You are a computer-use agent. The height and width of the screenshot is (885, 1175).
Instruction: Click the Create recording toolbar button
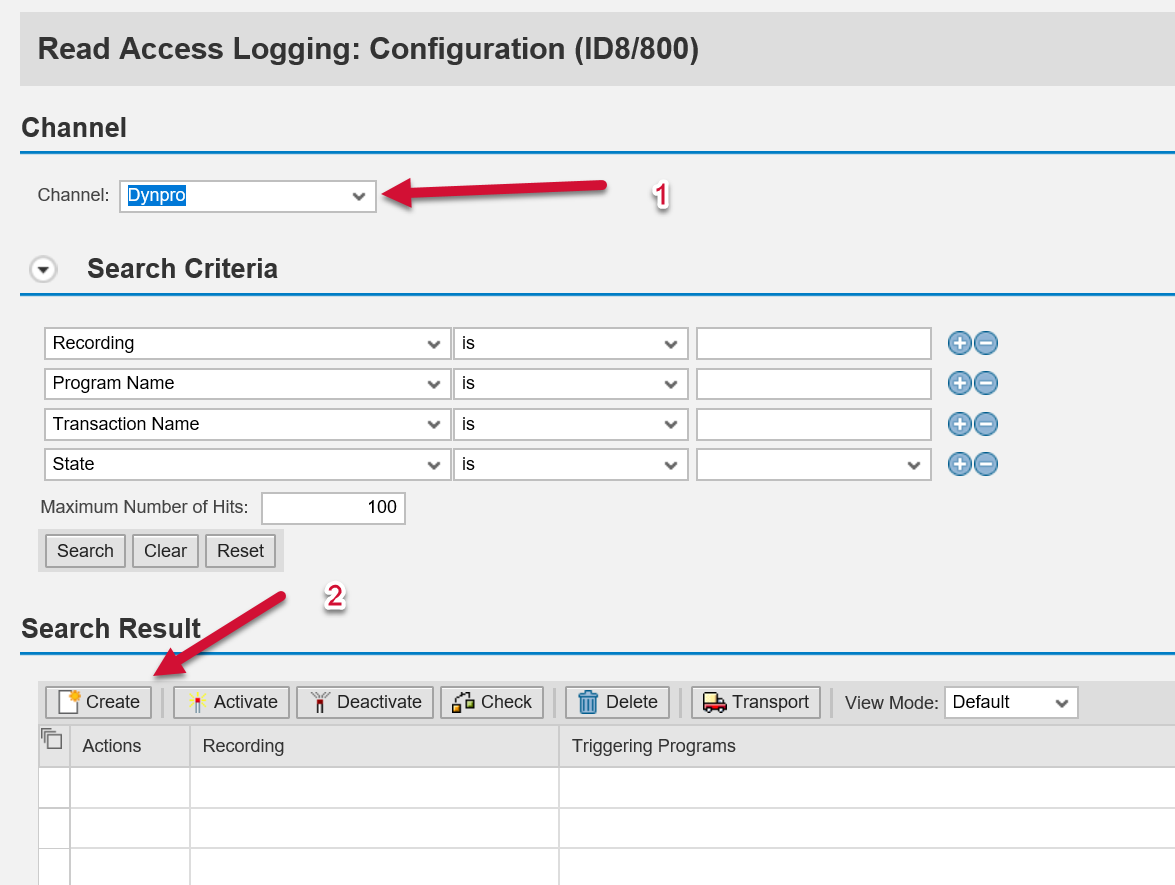pyautogui.click(x=99, y=702)
